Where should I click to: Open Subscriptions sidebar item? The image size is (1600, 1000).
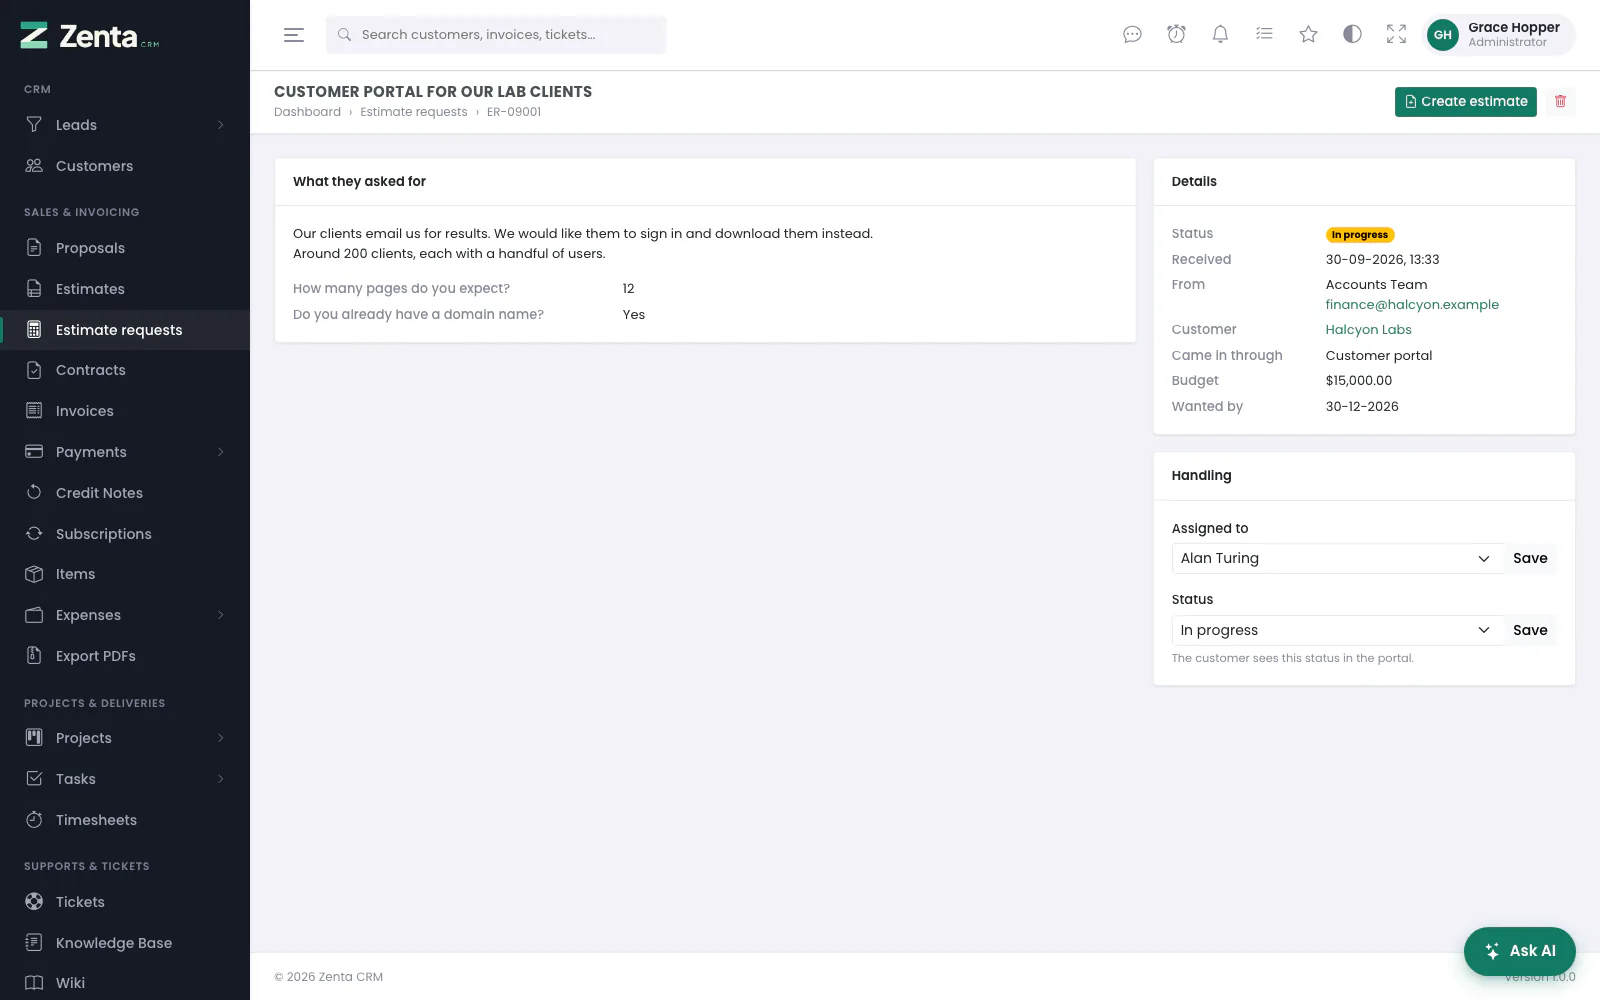pyautogui.click(x=125, y=534)
